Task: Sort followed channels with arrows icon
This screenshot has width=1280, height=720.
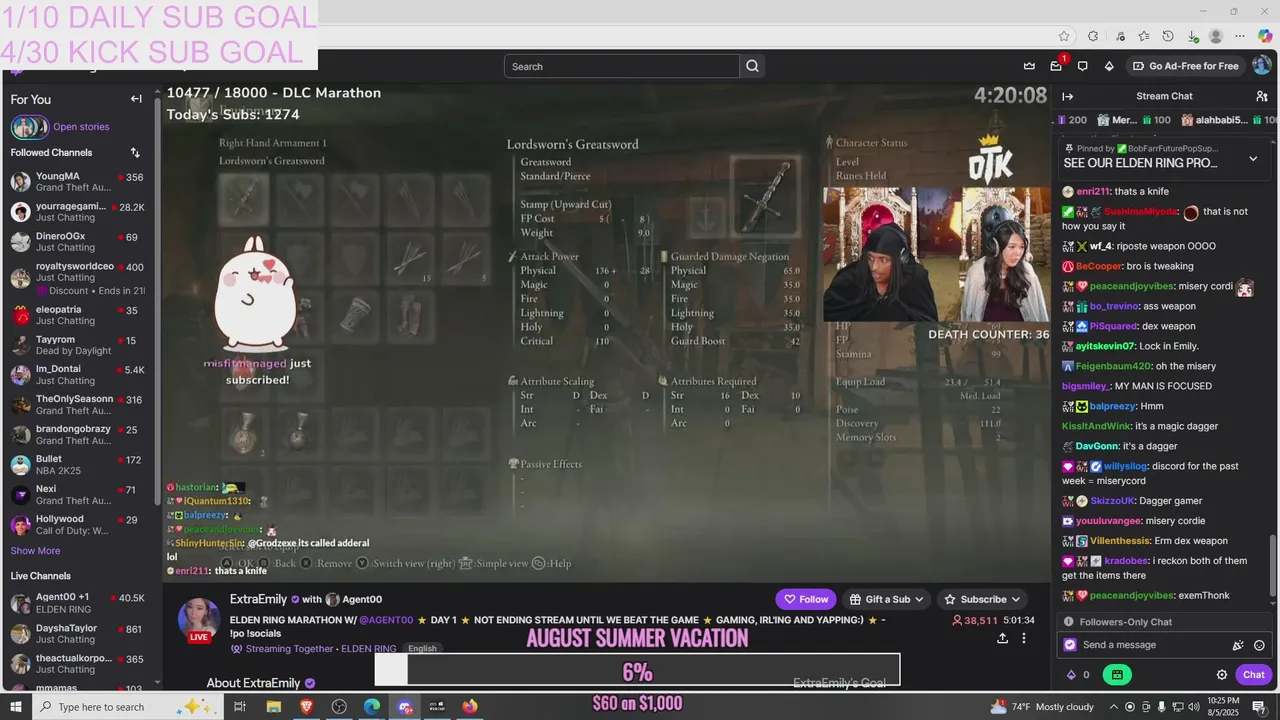Action: click(135, 153)
